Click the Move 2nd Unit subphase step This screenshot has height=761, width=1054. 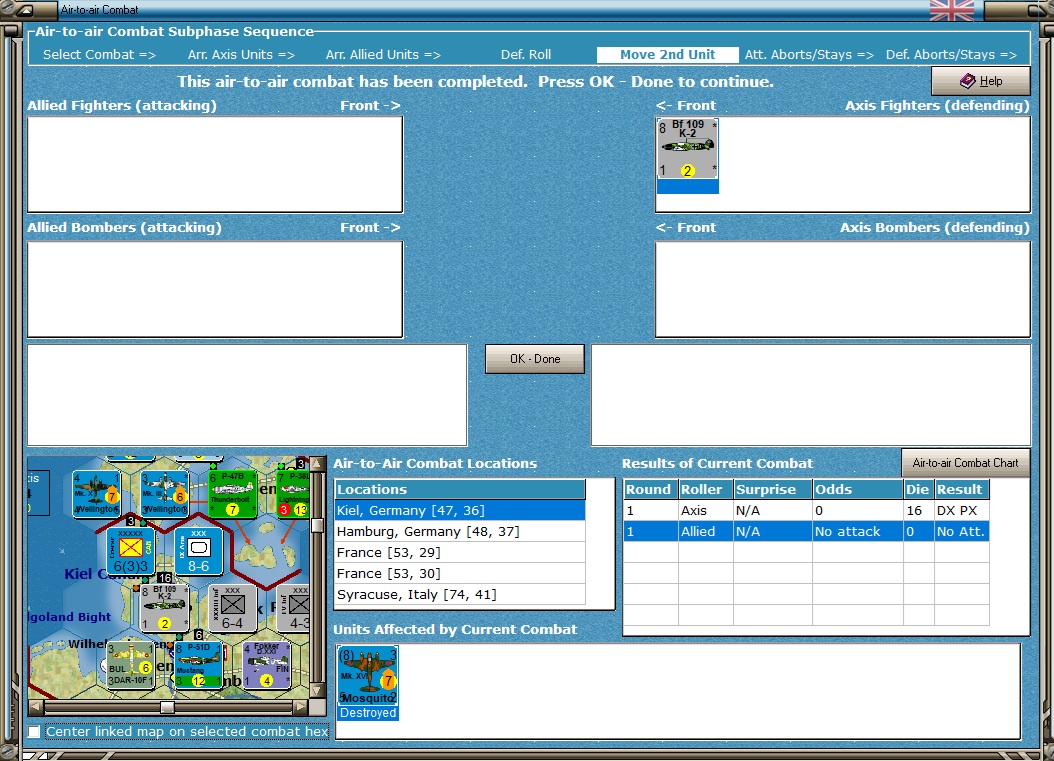pyautogui.click(x=667, y=54)
